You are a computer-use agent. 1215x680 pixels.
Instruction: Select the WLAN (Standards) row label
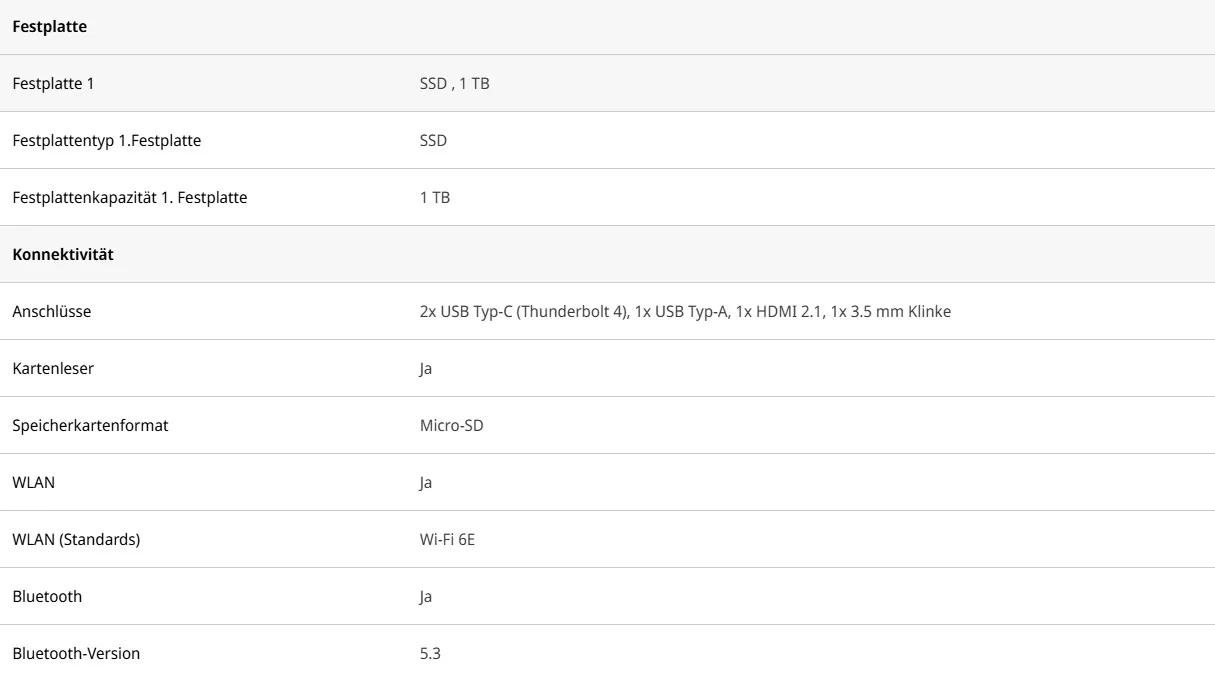76,540
